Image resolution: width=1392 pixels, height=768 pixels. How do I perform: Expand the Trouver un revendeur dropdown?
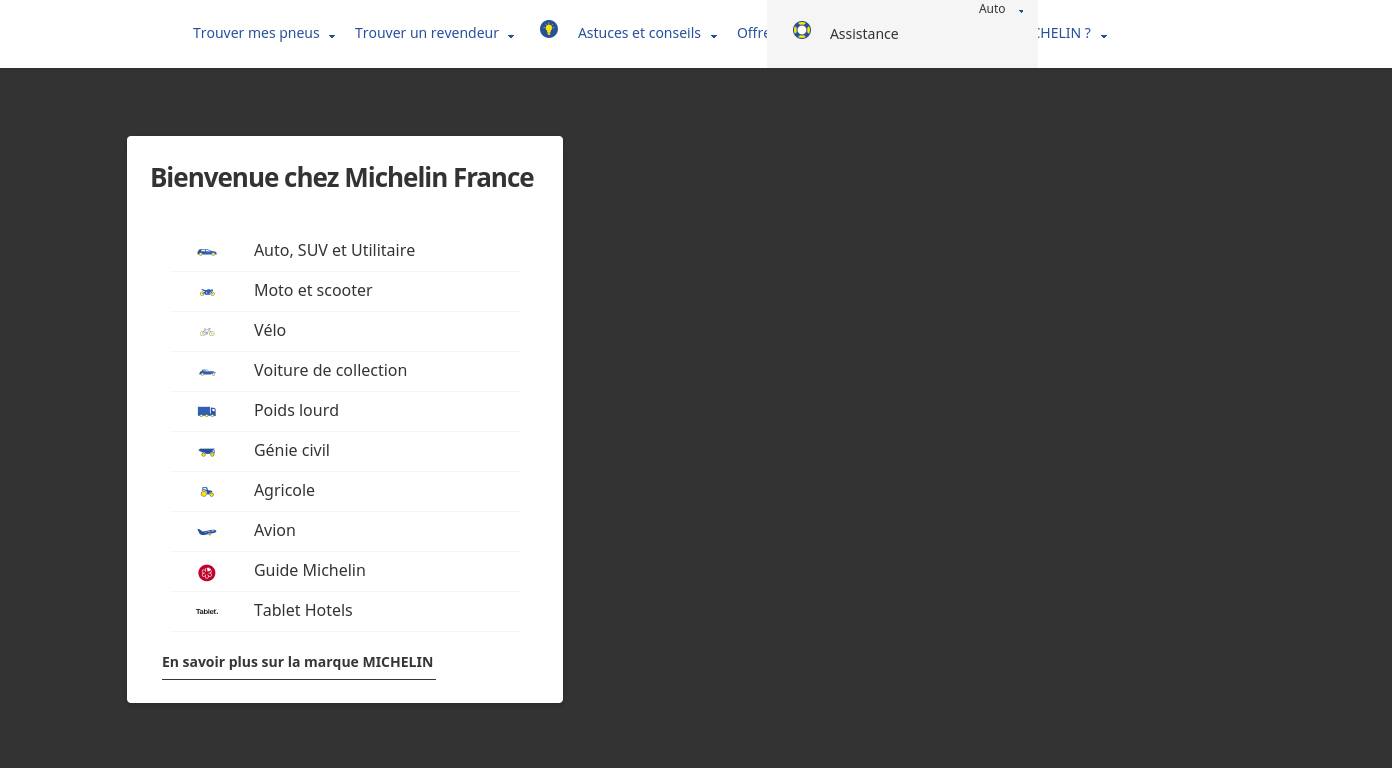point(434,33)
